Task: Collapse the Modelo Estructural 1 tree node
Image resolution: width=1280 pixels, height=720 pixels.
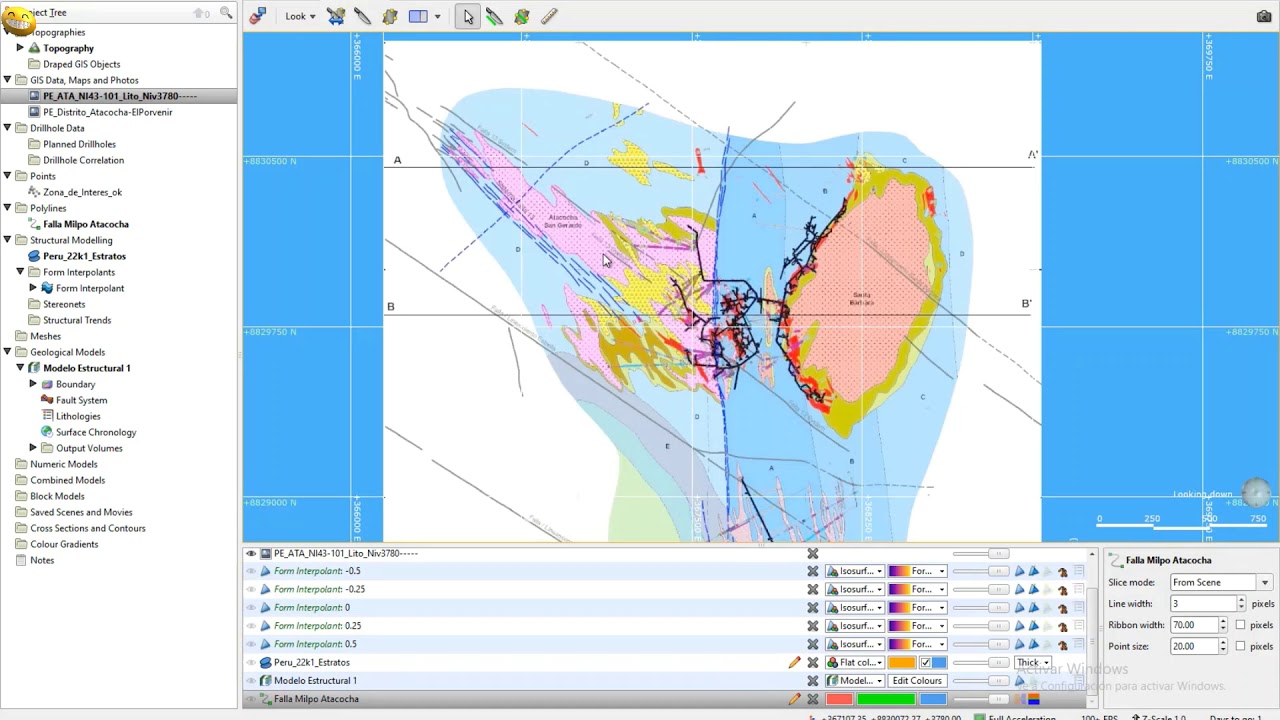Action: click(x=20, y=368)
